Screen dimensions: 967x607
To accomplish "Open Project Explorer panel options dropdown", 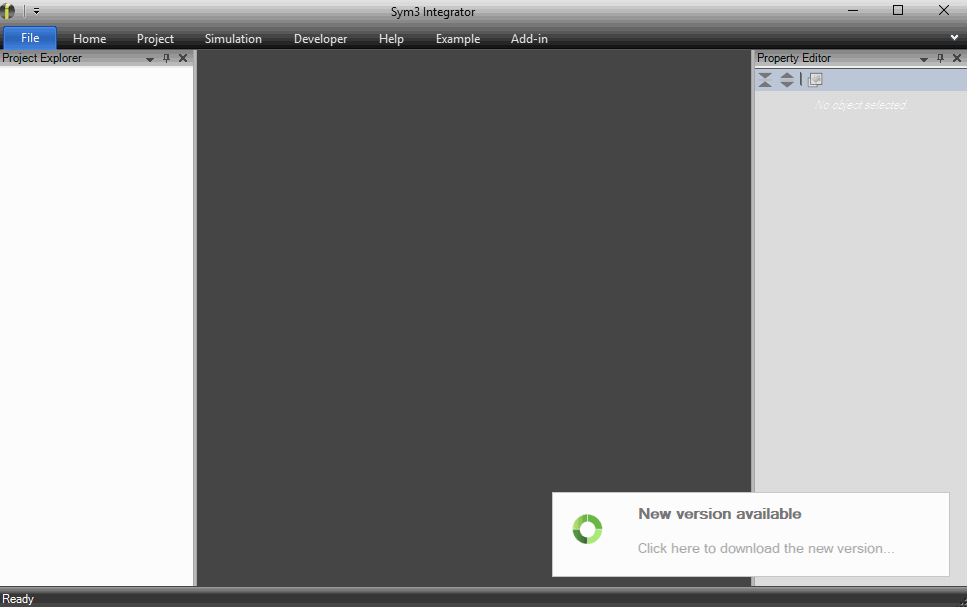I will point(150,59).
